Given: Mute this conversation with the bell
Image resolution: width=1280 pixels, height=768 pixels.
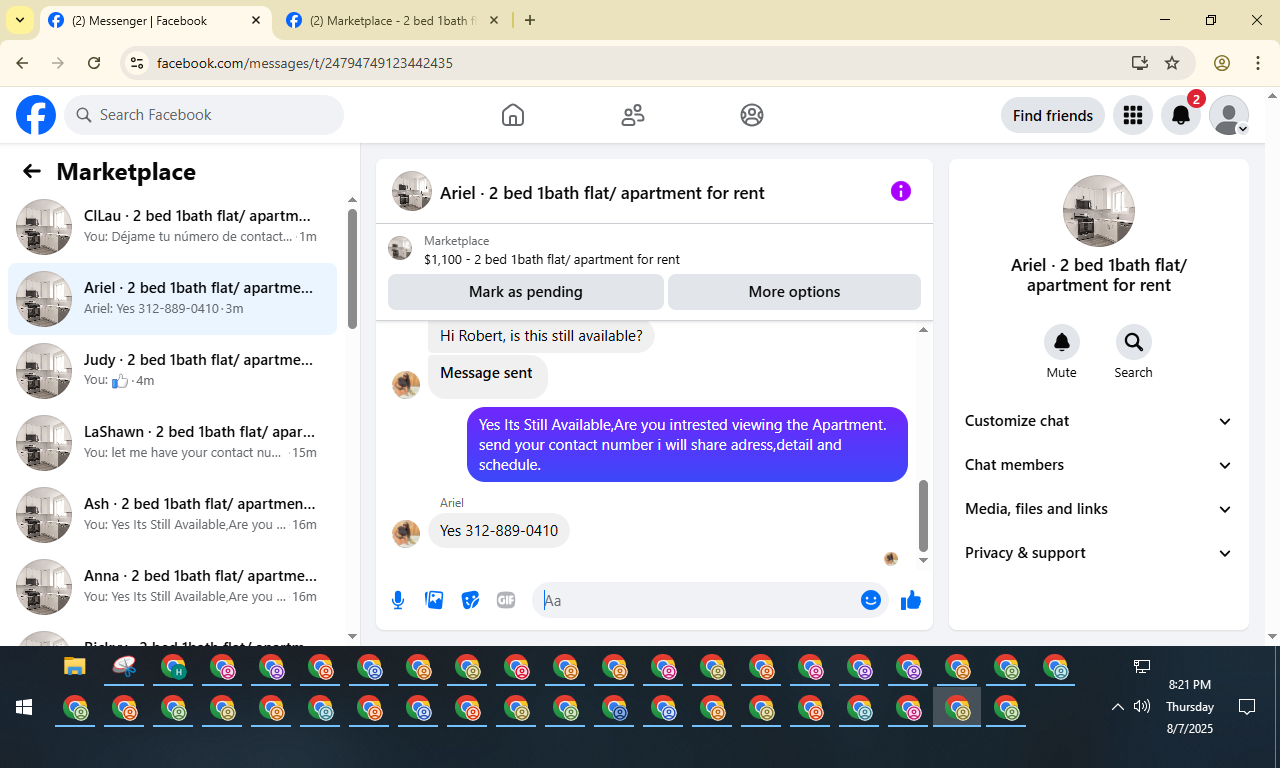Looking at the screenshot, I should 1062,342.
